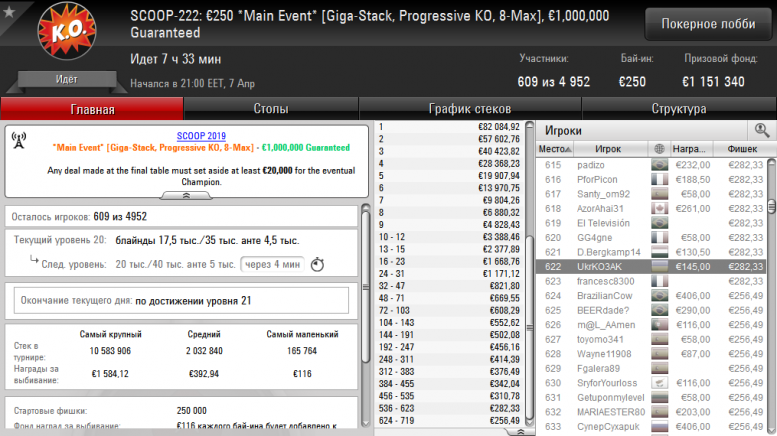Select player row D.Bergkamp14
Image resolution: width=777 pixels, height=436 pixels.
coord(651,252)
